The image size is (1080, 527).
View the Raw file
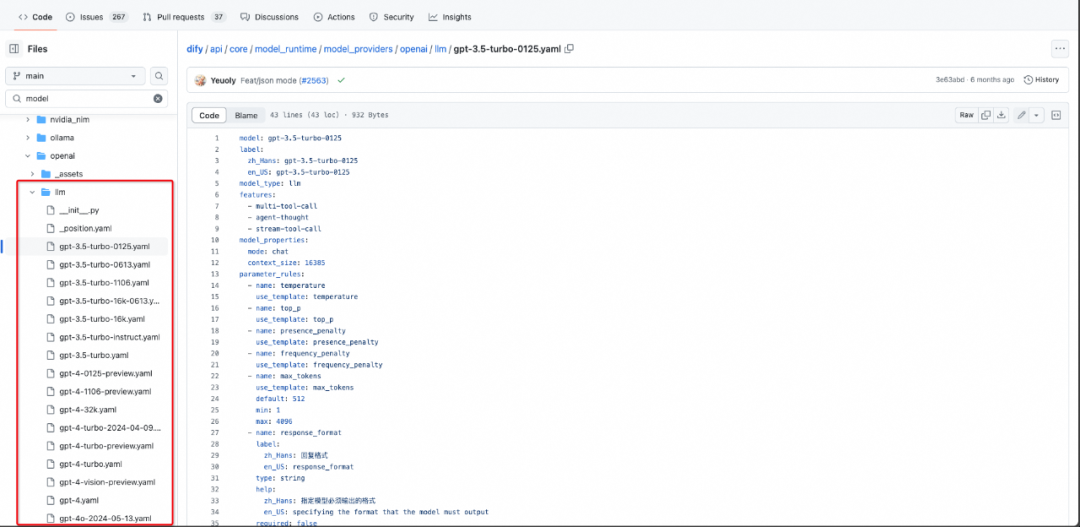[966, 115]
